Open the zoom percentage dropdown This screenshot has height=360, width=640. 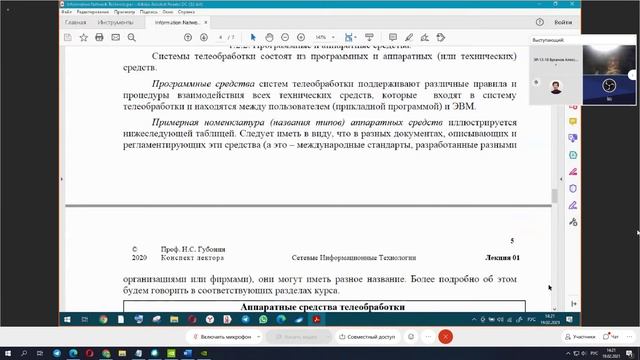tap(333, 38)
